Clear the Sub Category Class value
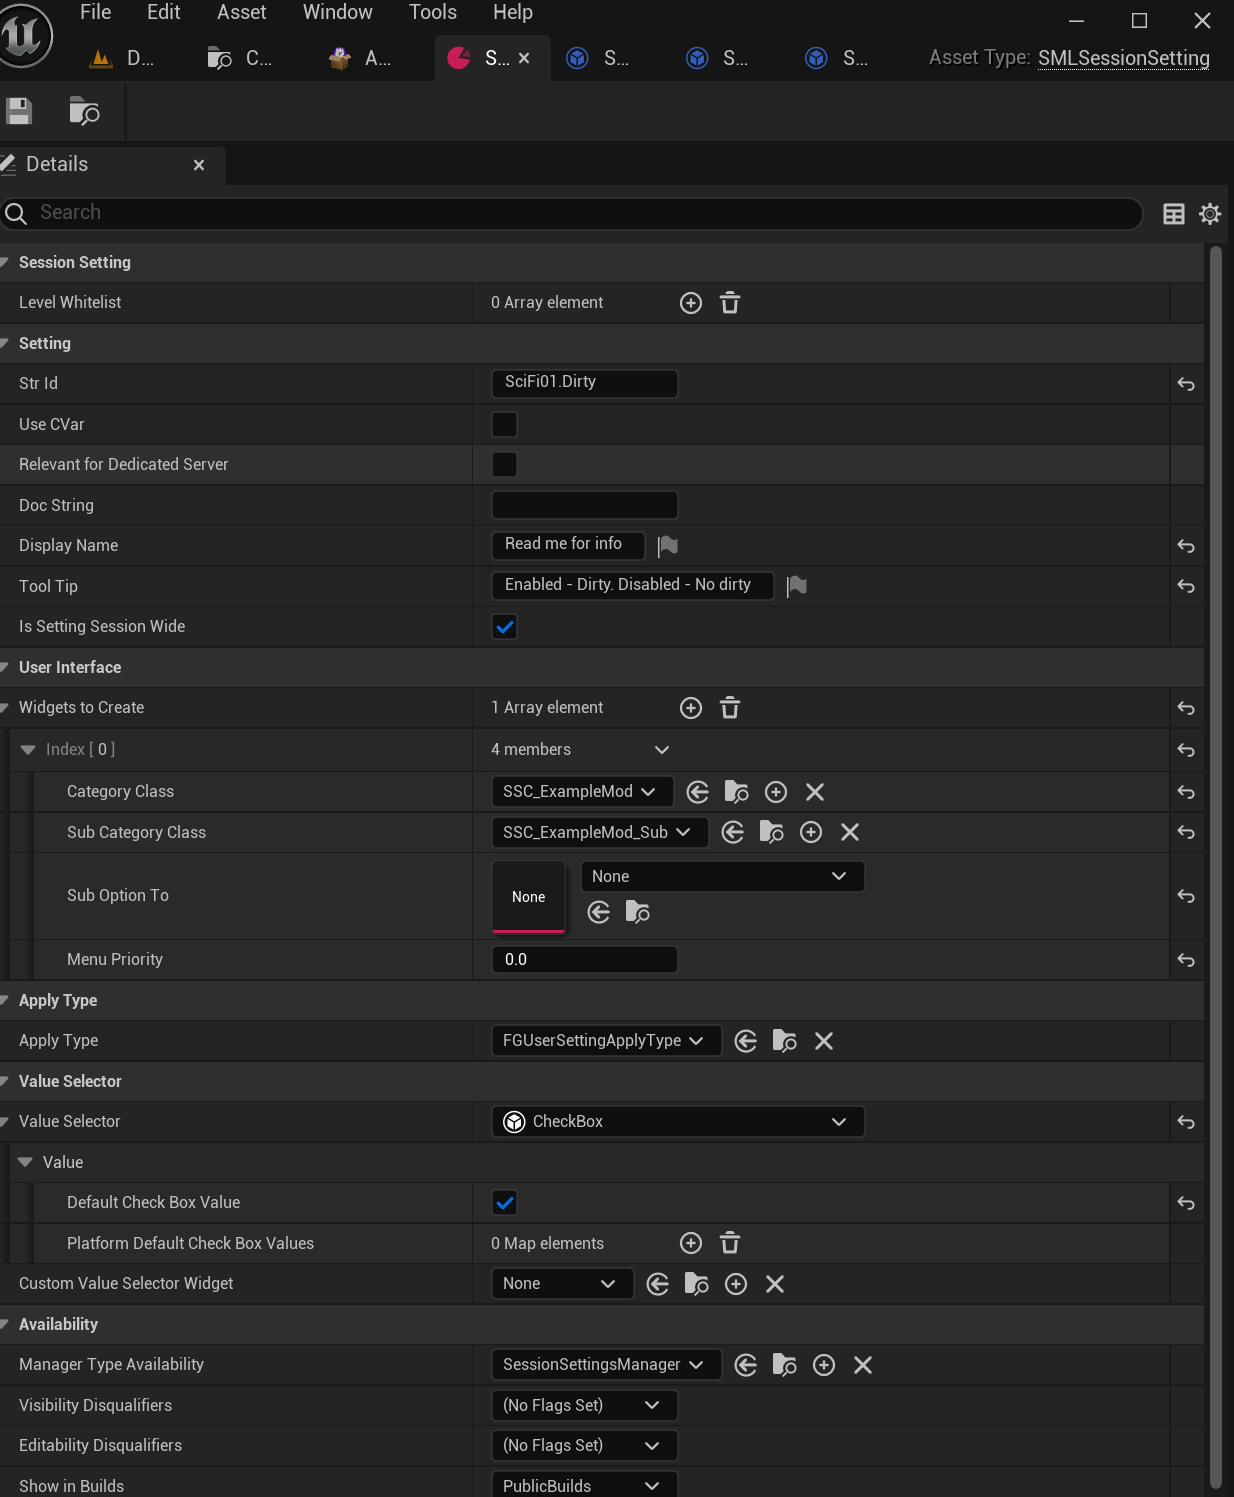 point(850,832)
